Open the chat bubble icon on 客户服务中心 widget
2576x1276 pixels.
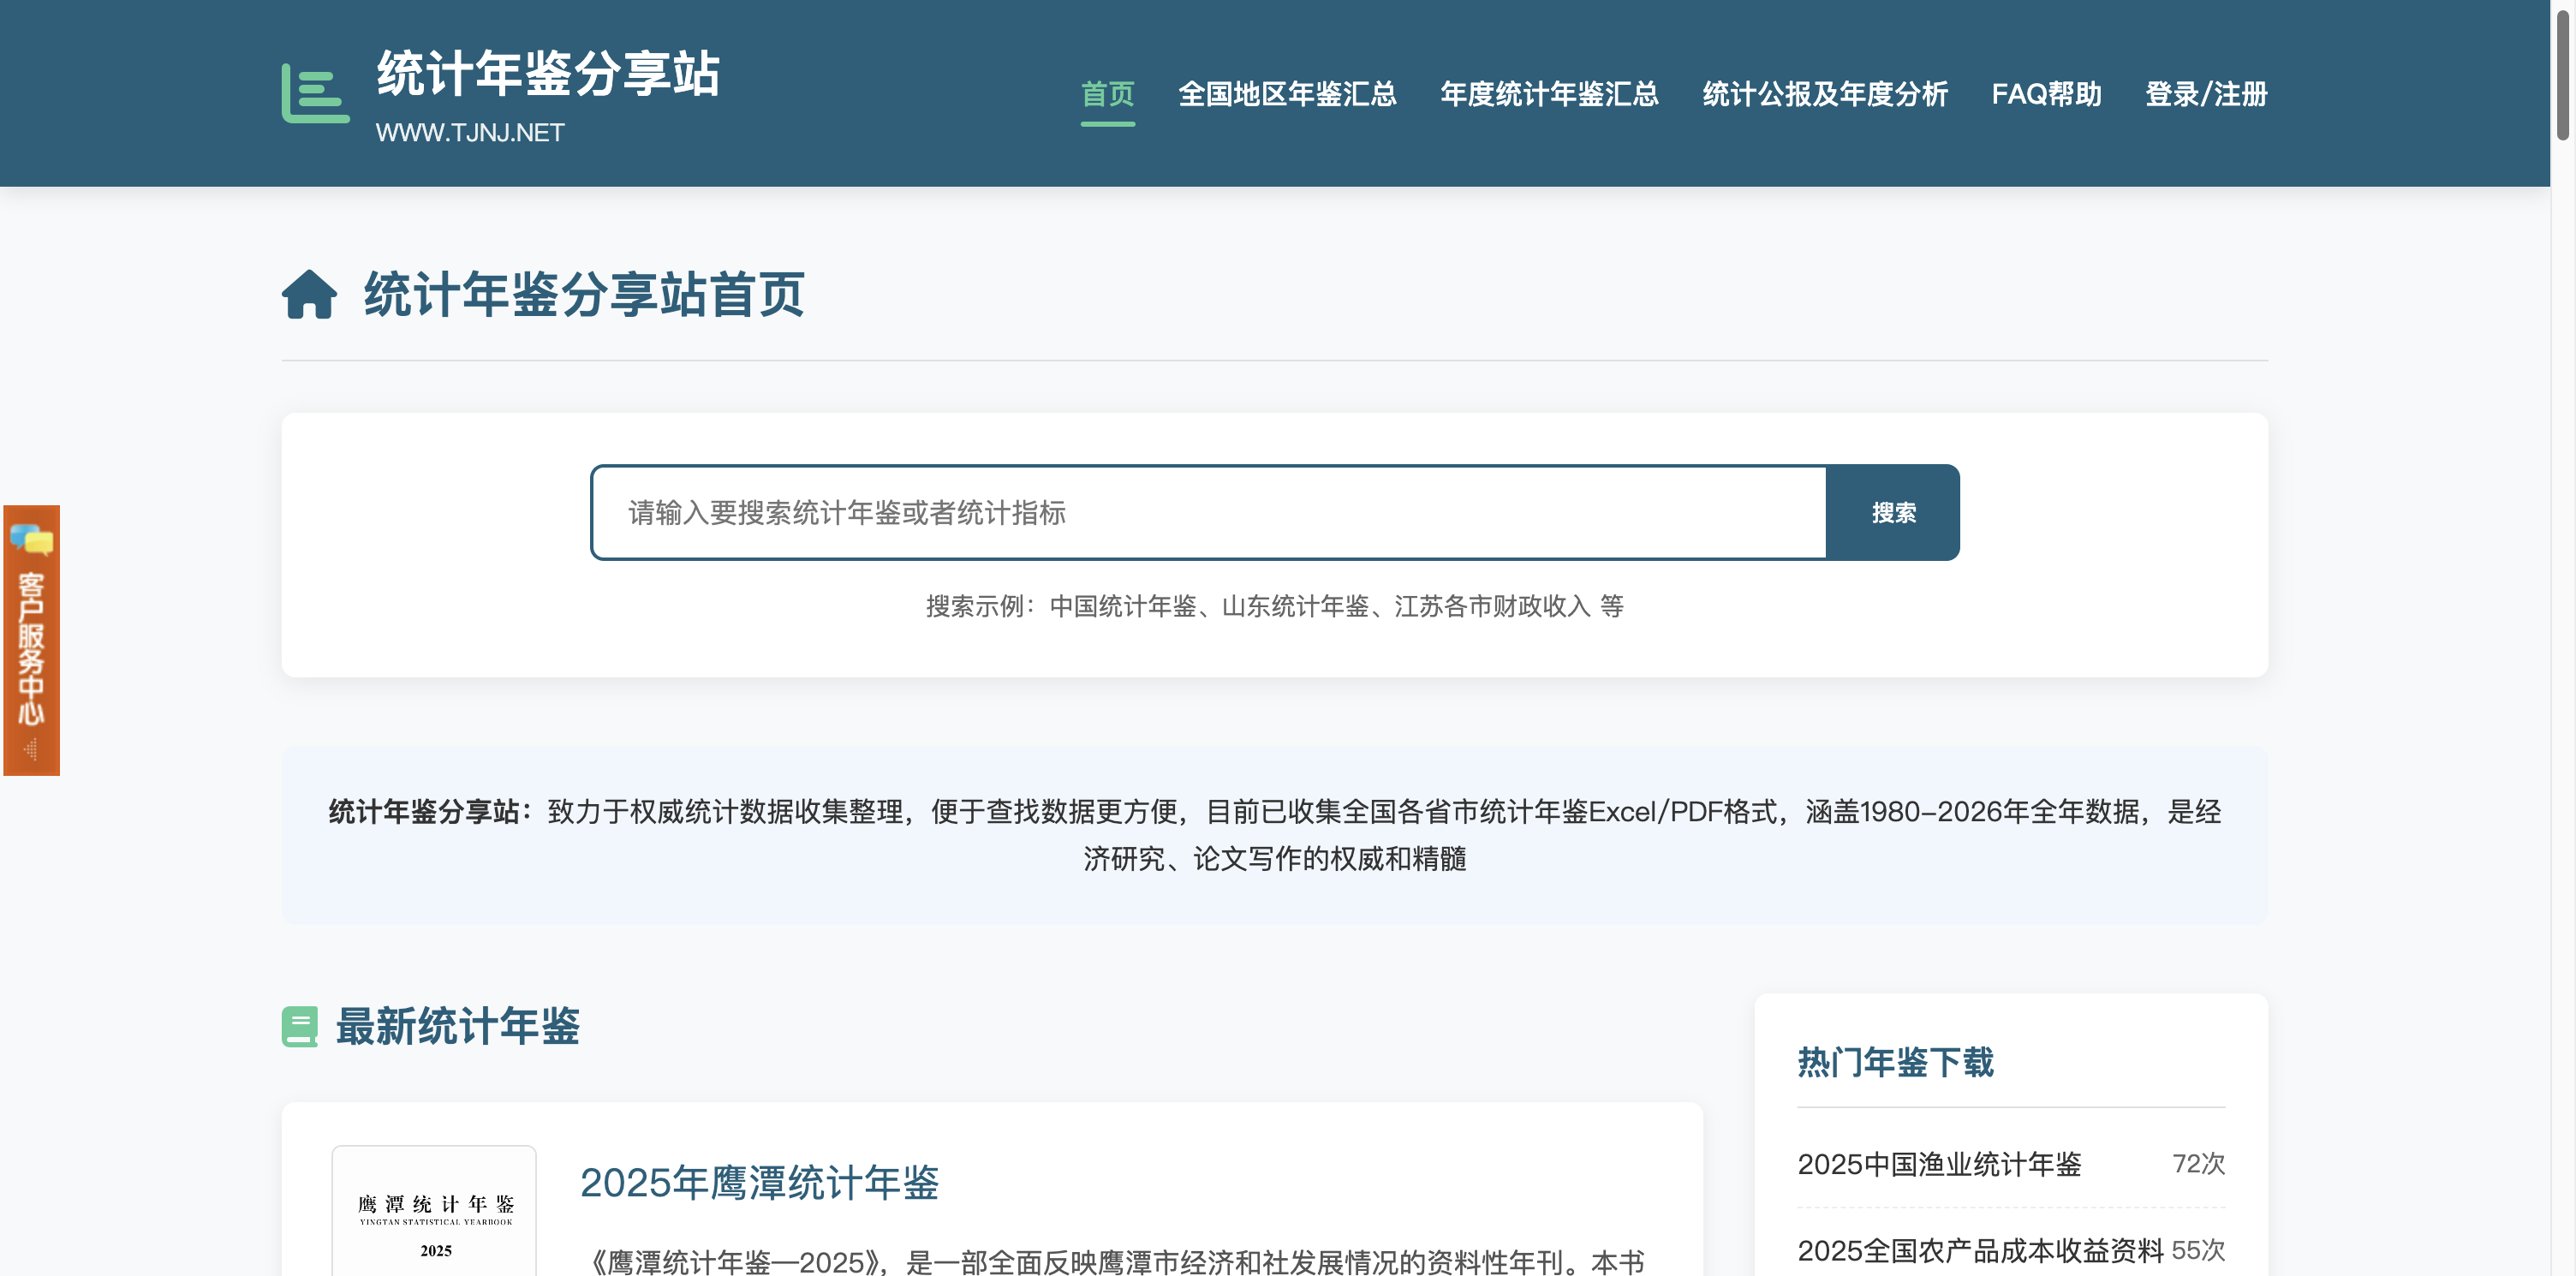[31, 539]
